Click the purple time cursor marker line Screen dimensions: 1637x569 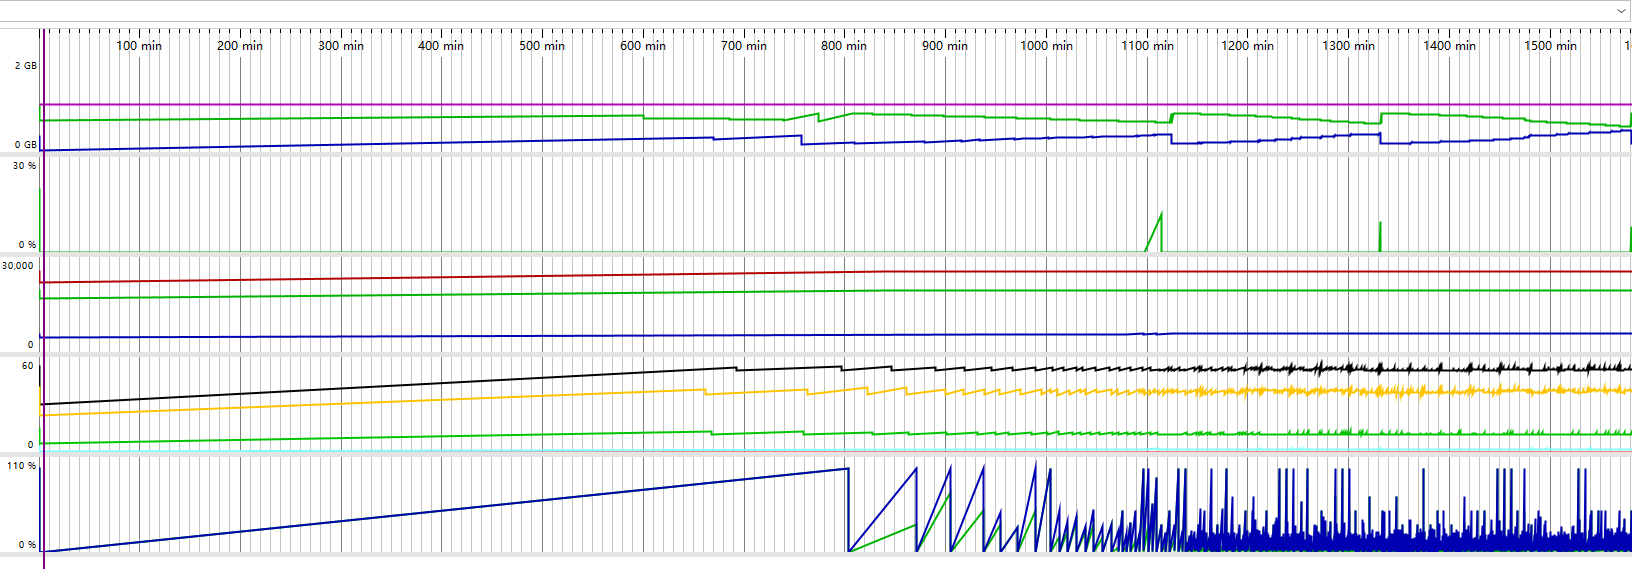point(44,300)
